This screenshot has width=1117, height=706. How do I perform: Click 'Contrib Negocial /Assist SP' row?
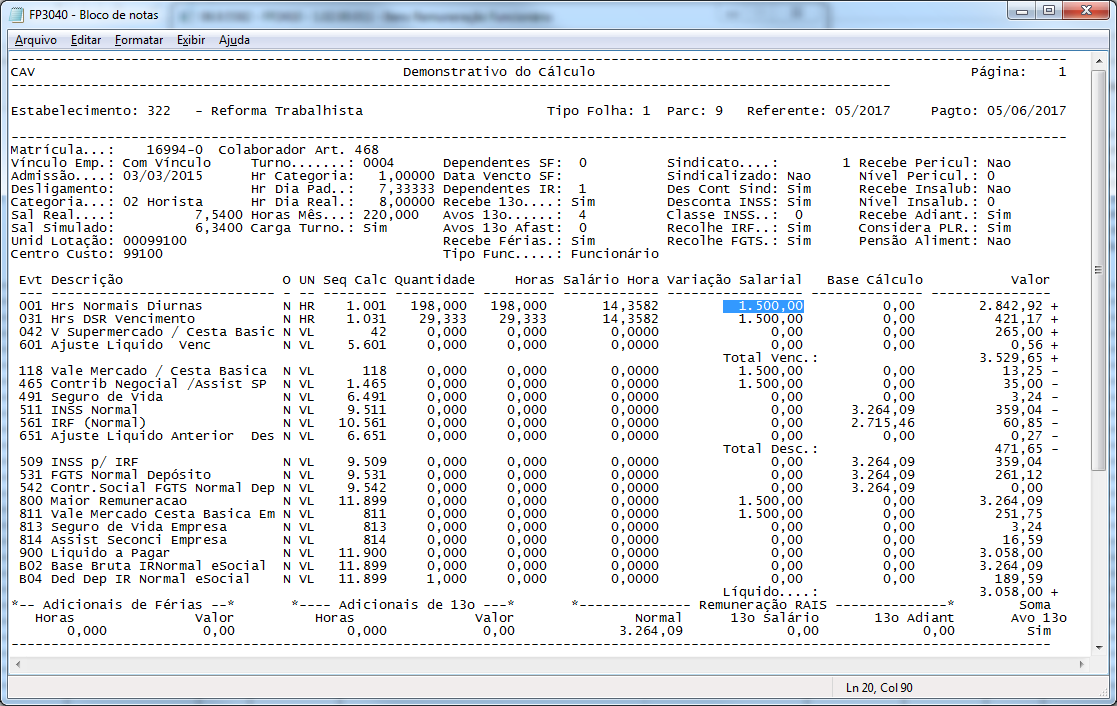tap(158, 384)
